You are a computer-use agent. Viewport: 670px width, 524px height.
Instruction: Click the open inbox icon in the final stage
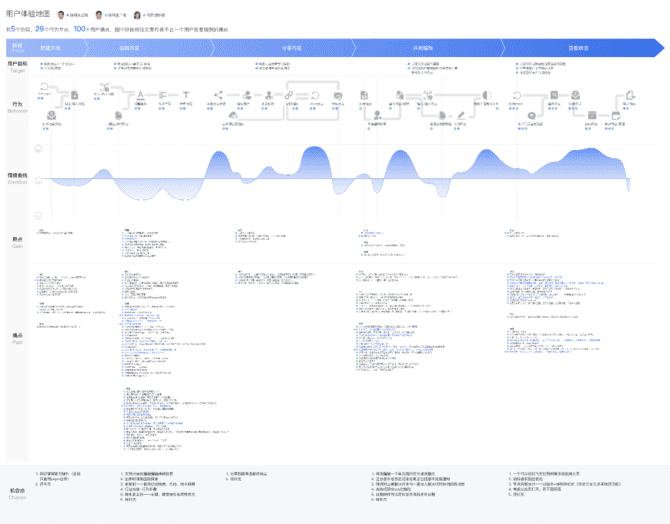tap(575, 95)
